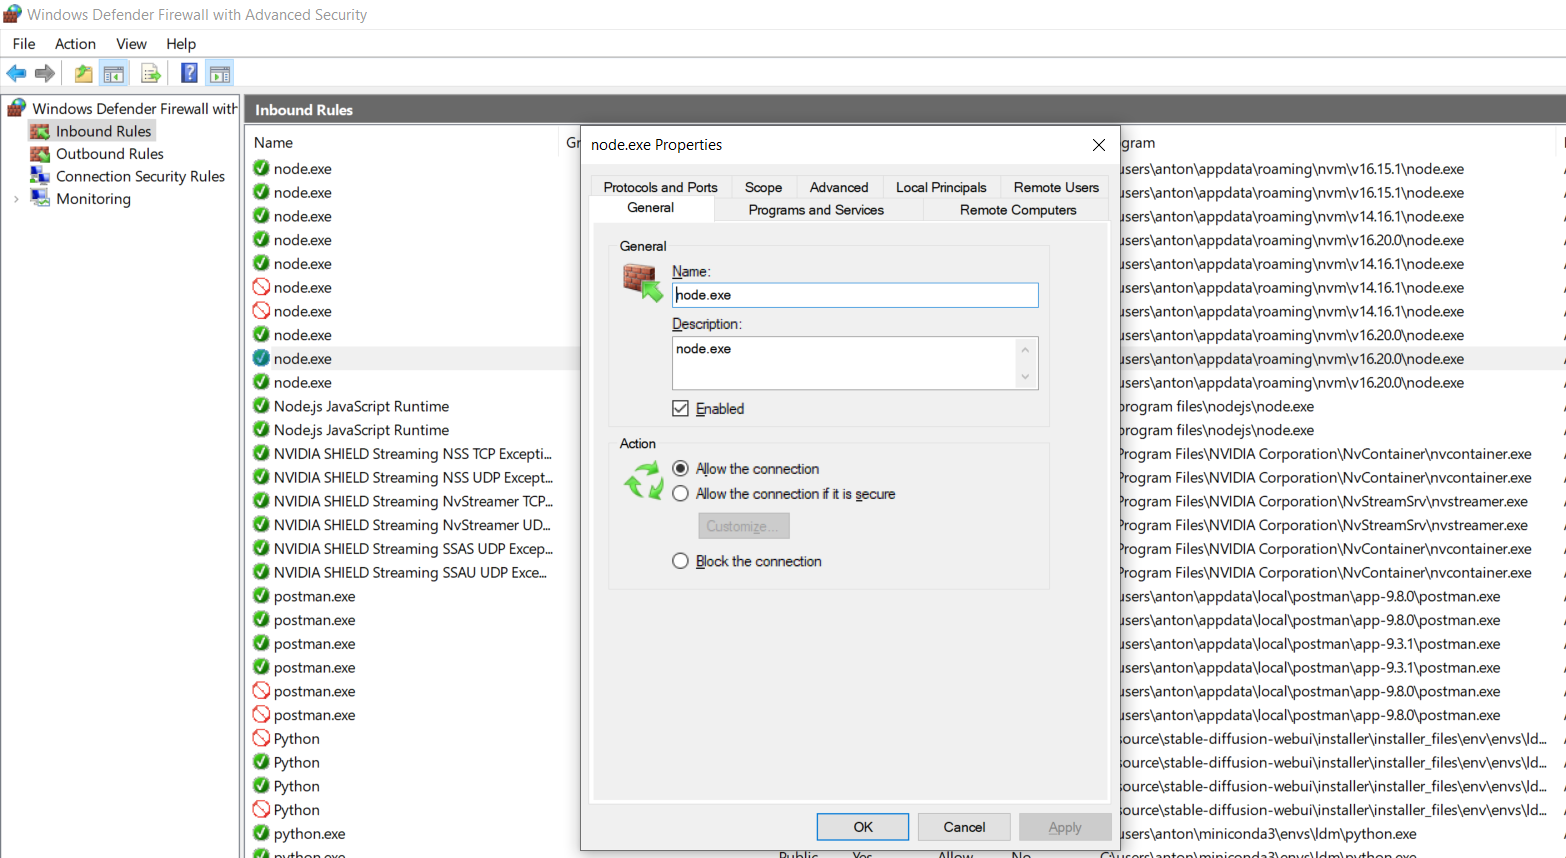Click inside the Name text field
1566x858 pixels.
[x=855, y=294]
